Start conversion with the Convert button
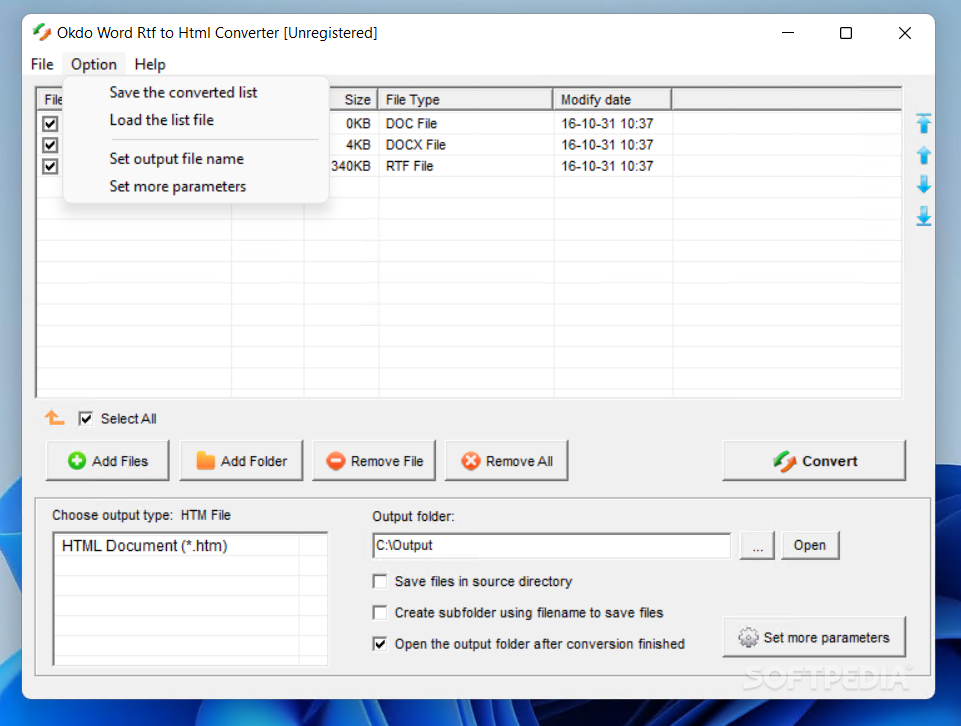 pos(814,461)
